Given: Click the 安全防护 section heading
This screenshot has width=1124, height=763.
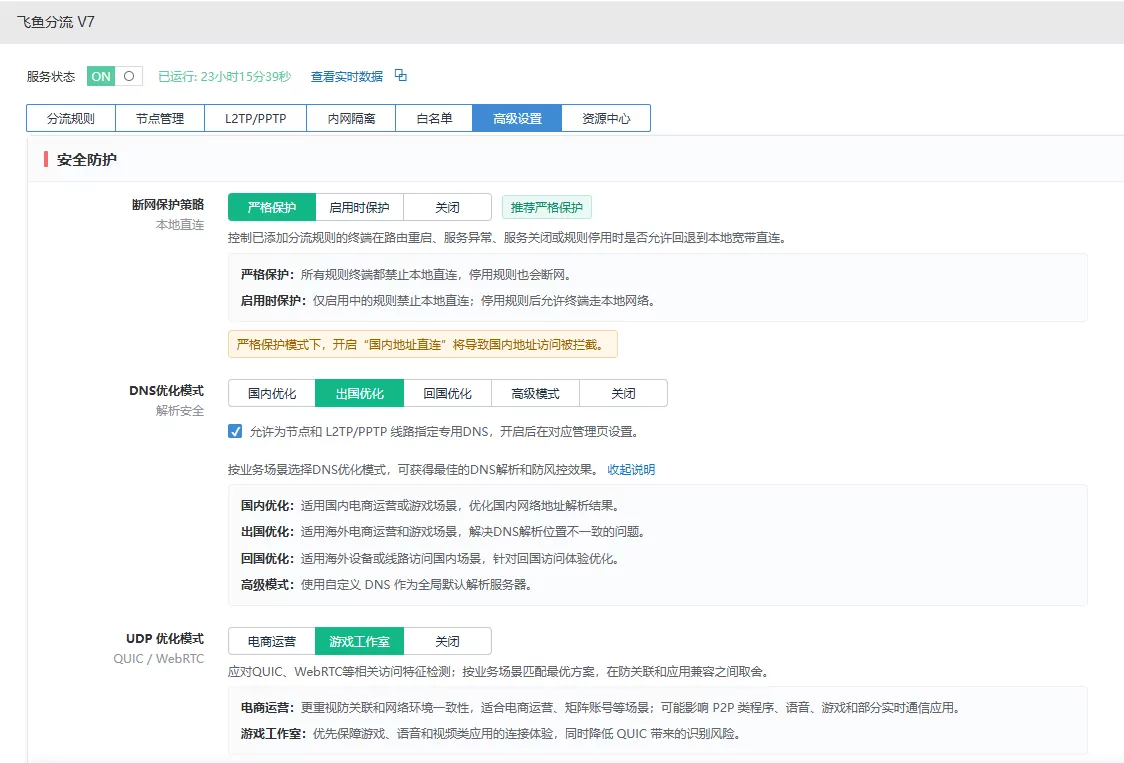Looking at the screenshot, I should pos(86,159).
